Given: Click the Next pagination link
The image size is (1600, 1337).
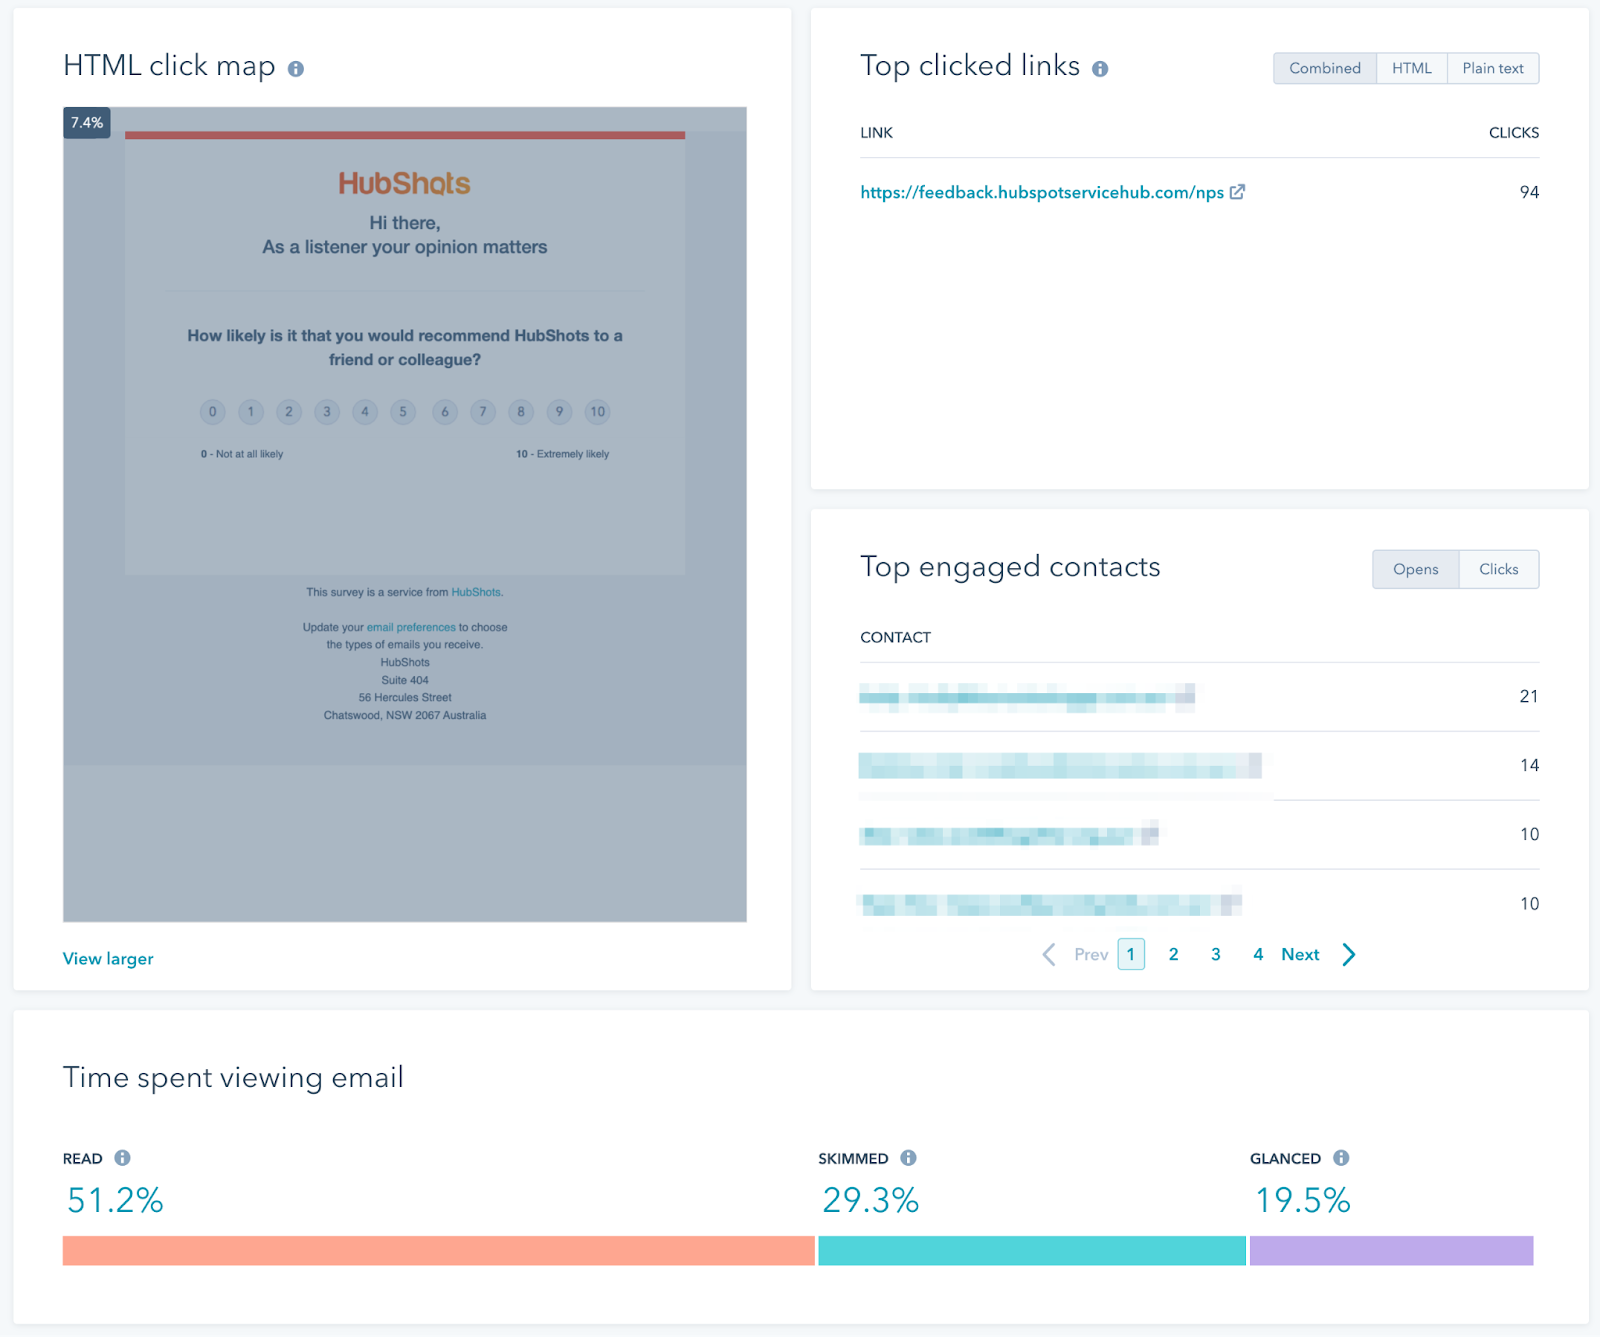Looking at the screenshot, I should pos(1300,955).
